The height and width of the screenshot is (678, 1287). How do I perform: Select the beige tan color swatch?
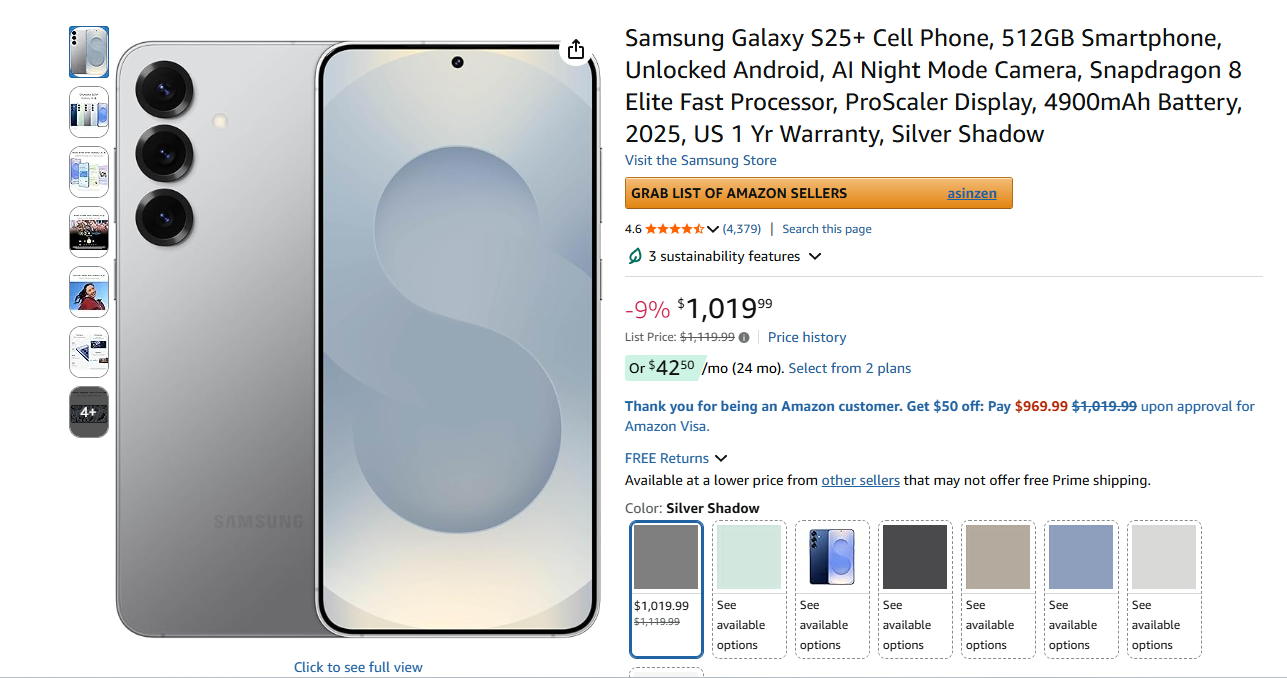(x=998, y=557)
